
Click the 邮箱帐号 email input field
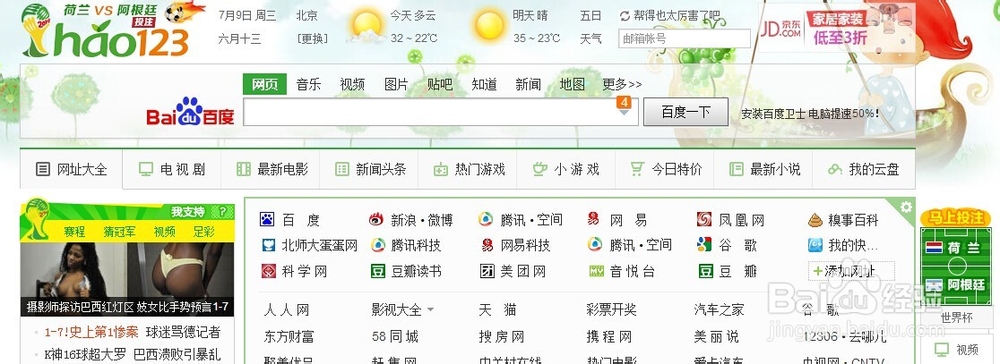coord(684,38)
